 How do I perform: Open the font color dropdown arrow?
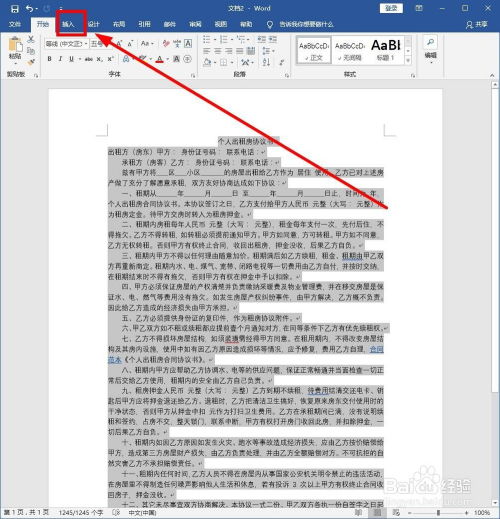click(168, 59)
